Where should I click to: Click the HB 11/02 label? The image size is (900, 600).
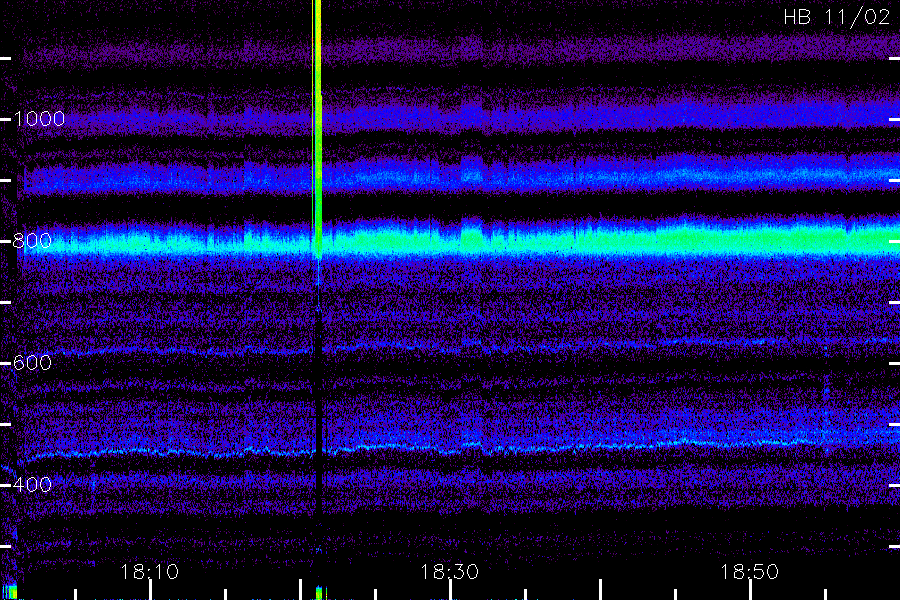(x=836, y=17)
